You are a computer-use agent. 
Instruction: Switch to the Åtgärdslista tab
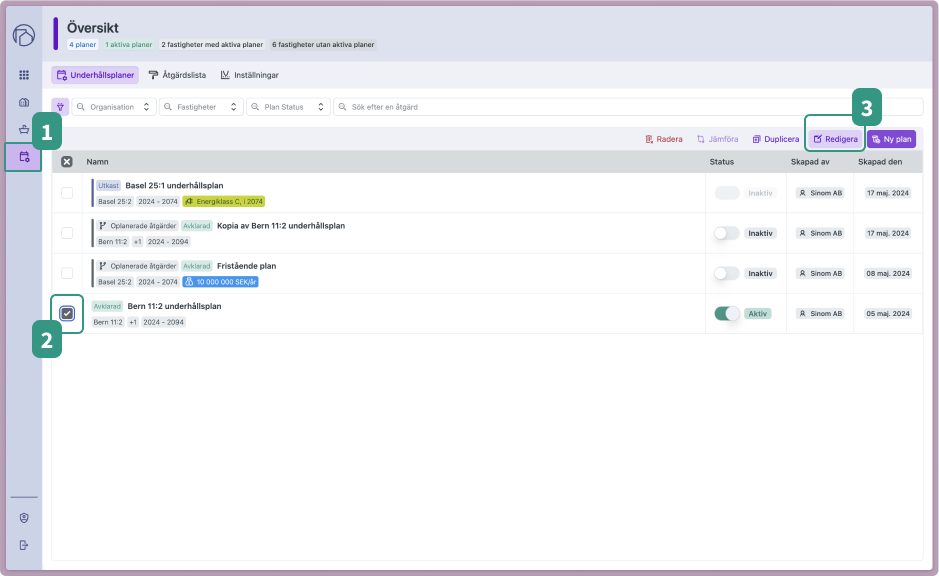[177, 75]
